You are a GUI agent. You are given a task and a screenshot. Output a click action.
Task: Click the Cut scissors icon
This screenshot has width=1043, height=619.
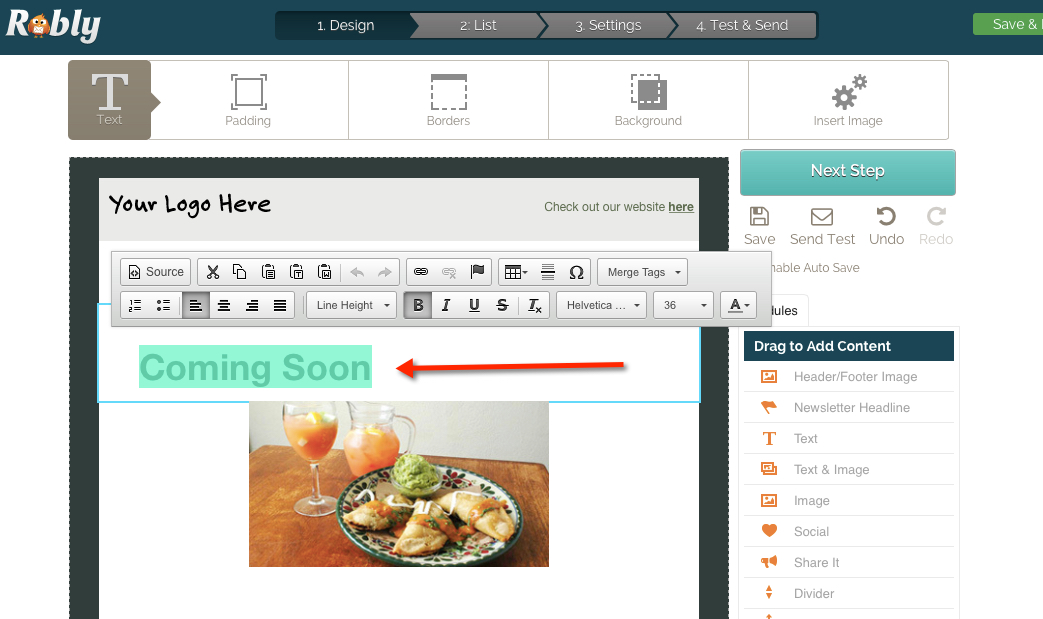click(212, 272)
